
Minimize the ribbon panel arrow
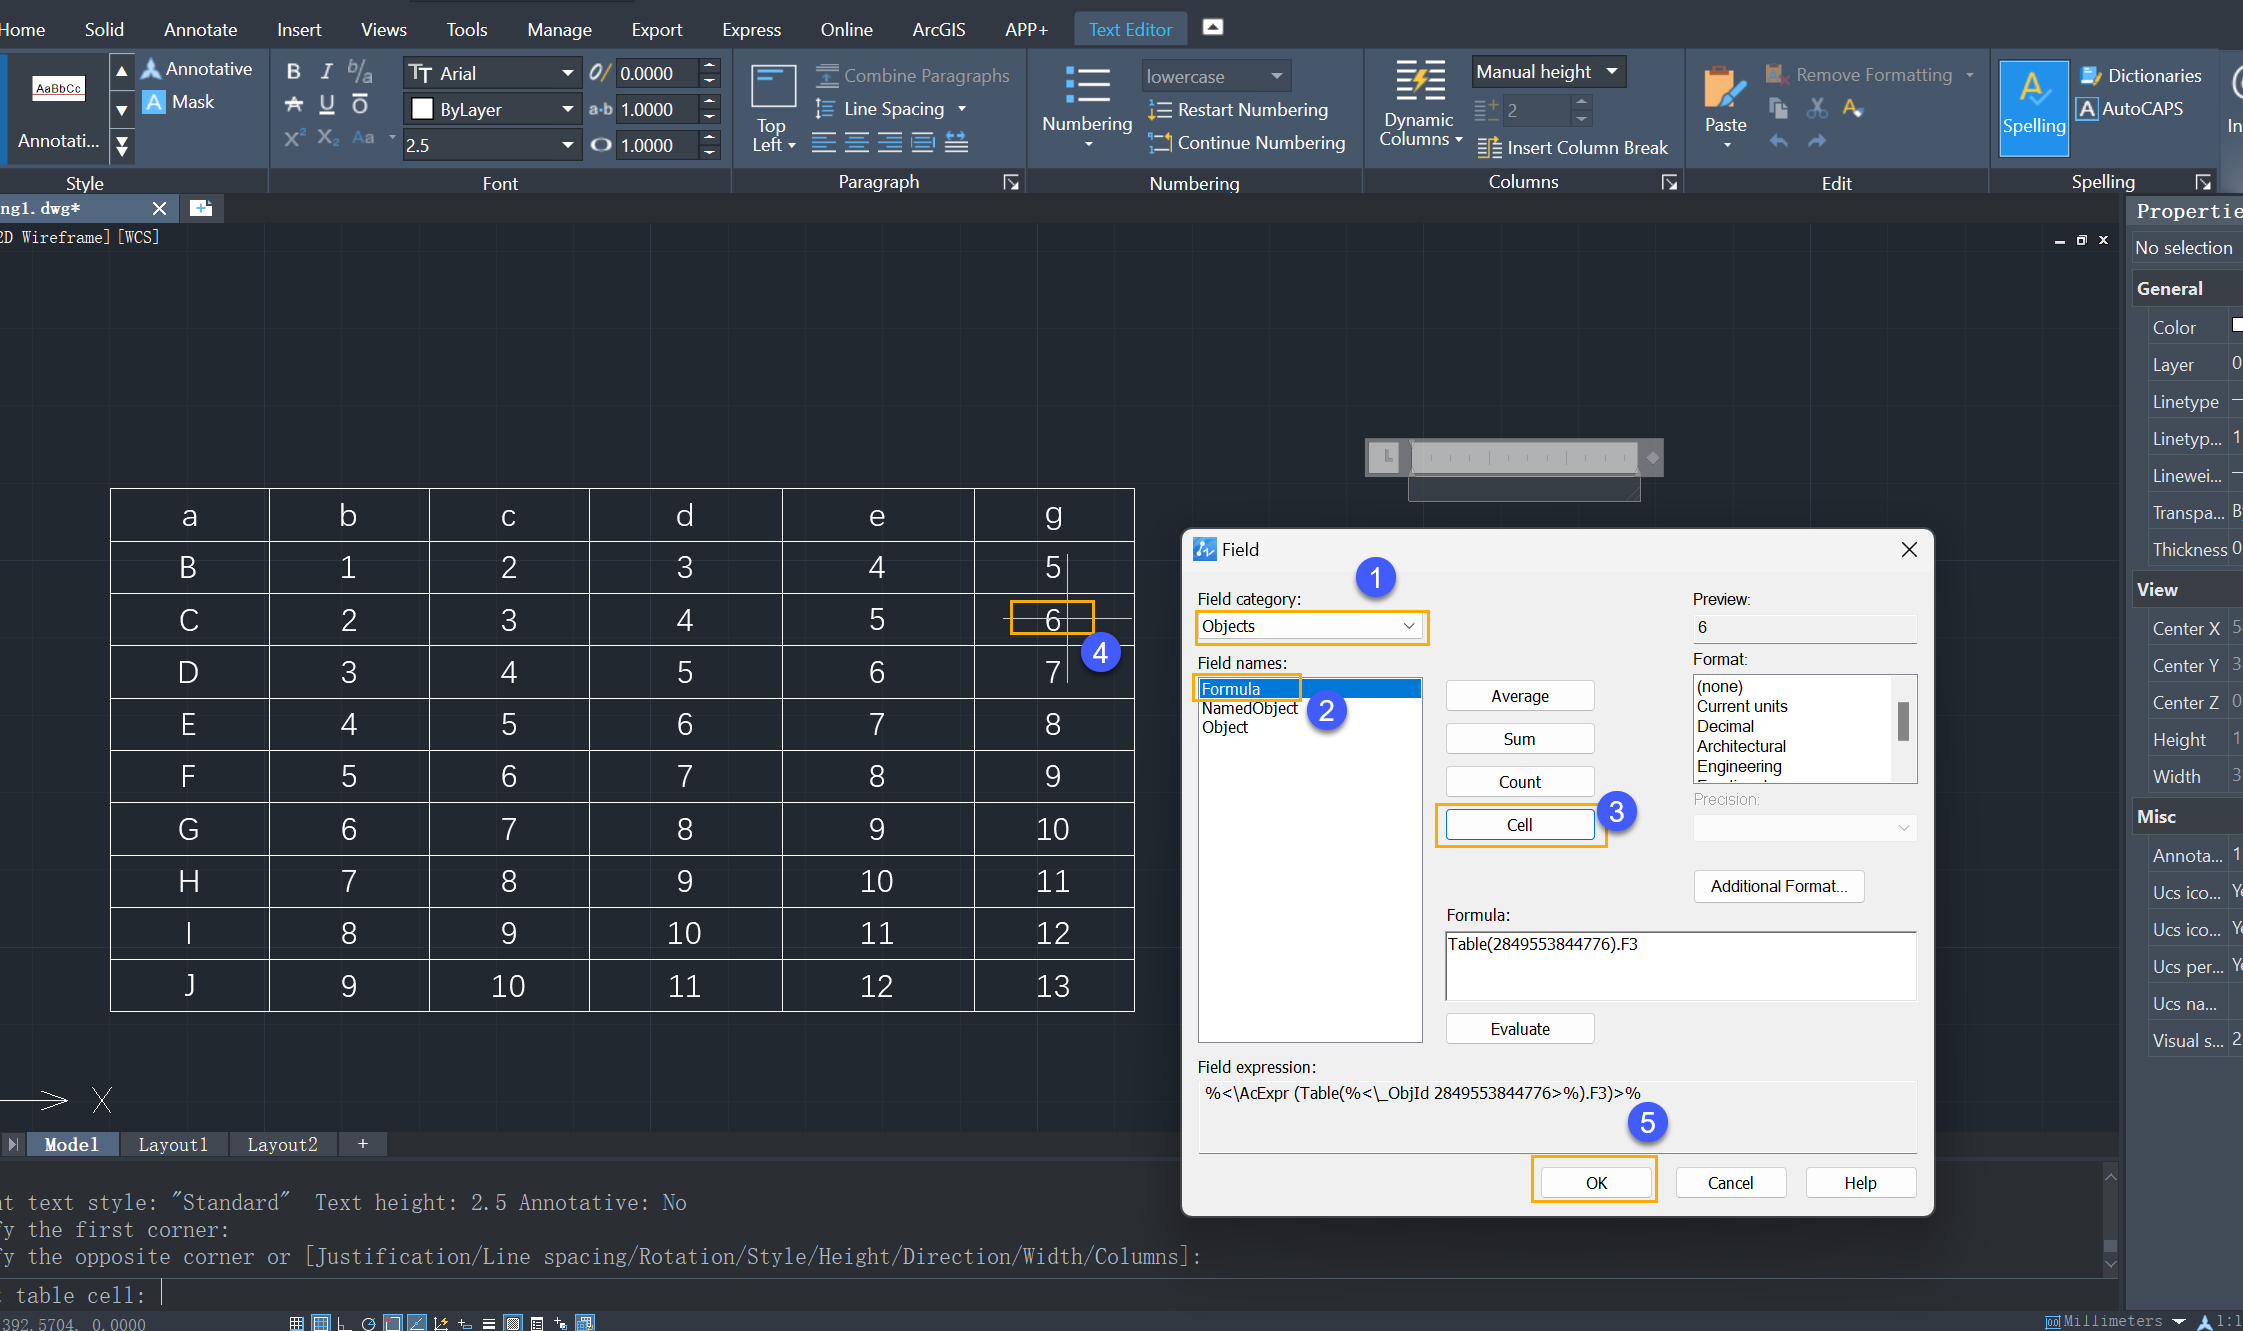[x=1213, y=27]
